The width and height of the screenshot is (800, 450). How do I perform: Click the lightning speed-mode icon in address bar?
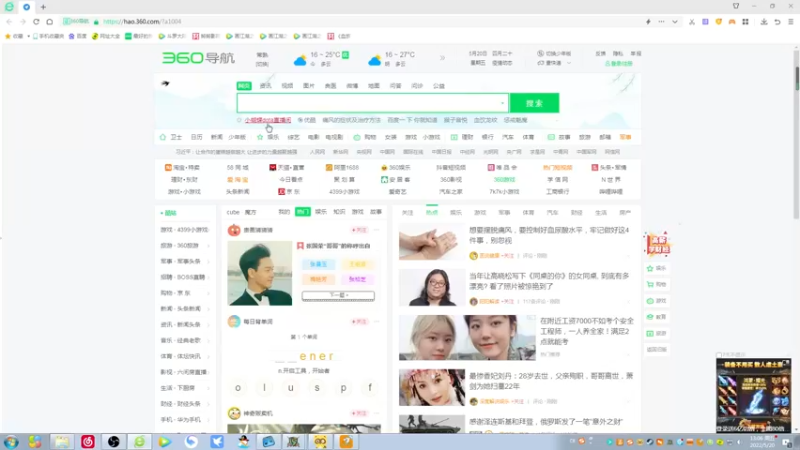(x=648, y=21)
